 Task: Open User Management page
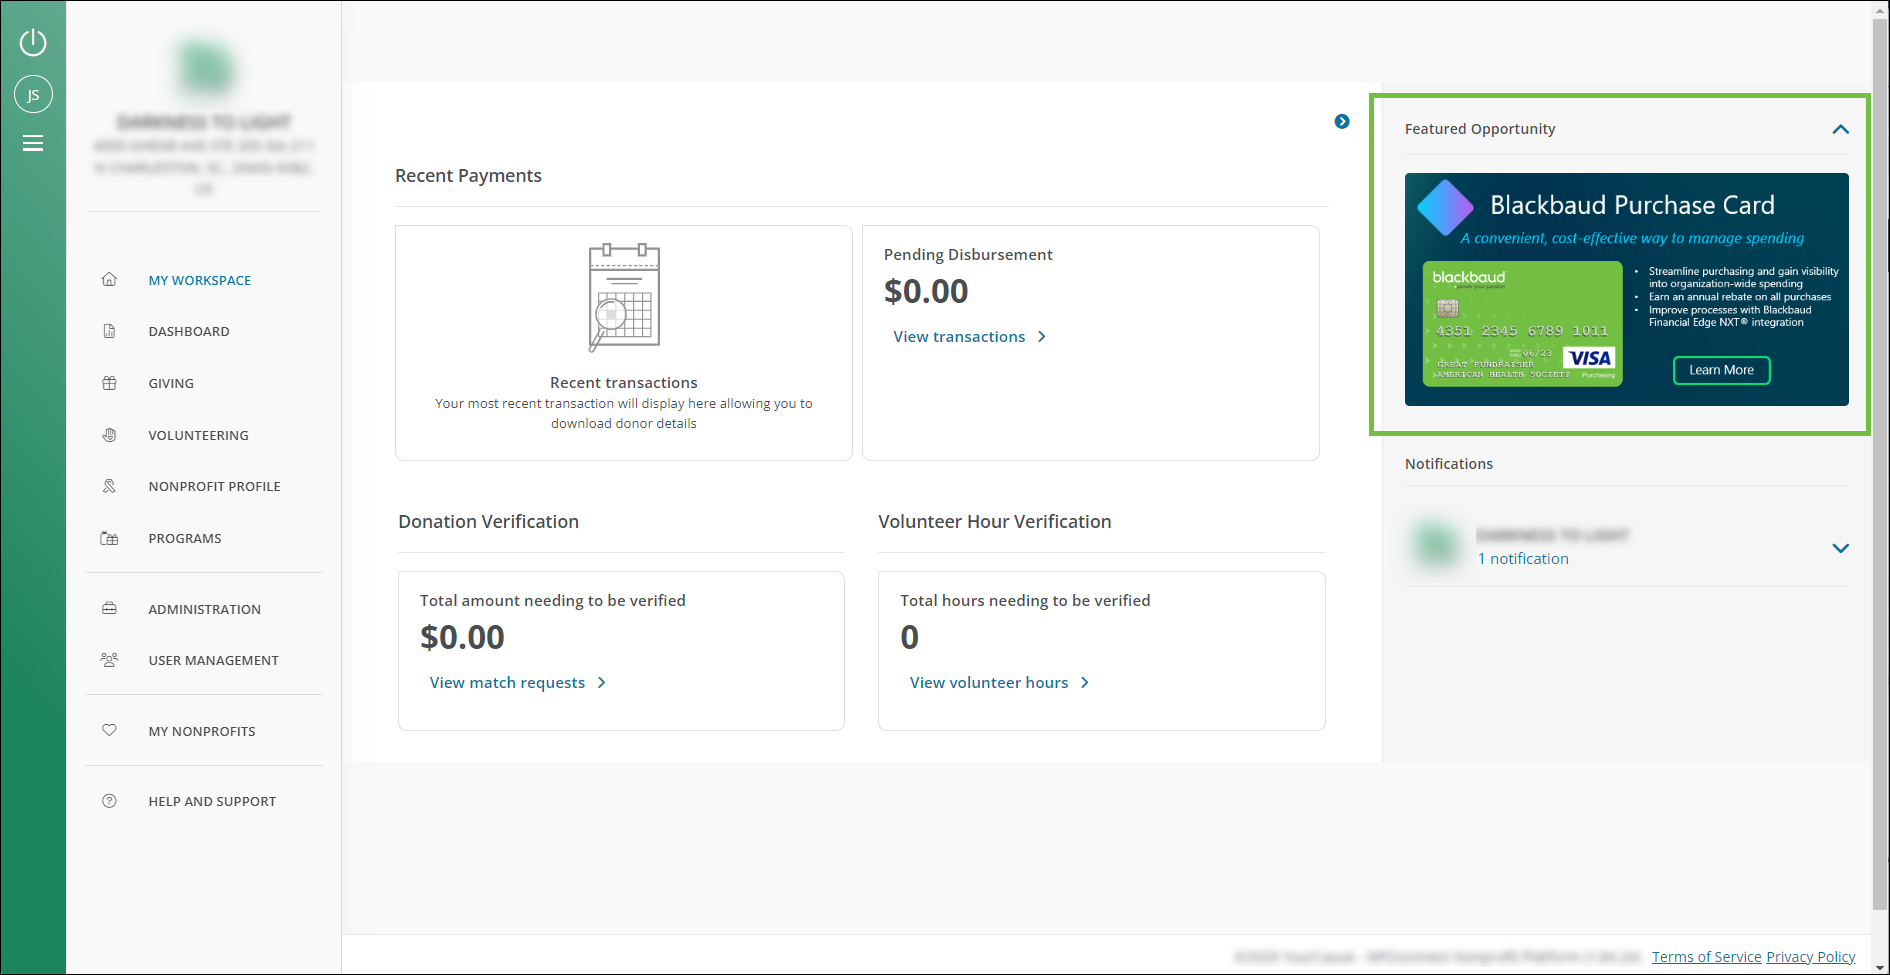213,661
